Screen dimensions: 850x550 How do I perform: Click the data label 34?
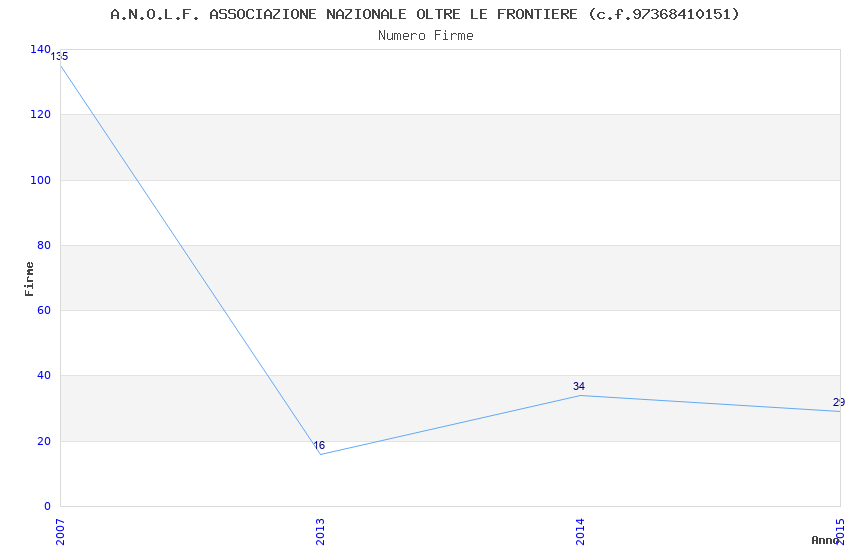pos(579,386)
